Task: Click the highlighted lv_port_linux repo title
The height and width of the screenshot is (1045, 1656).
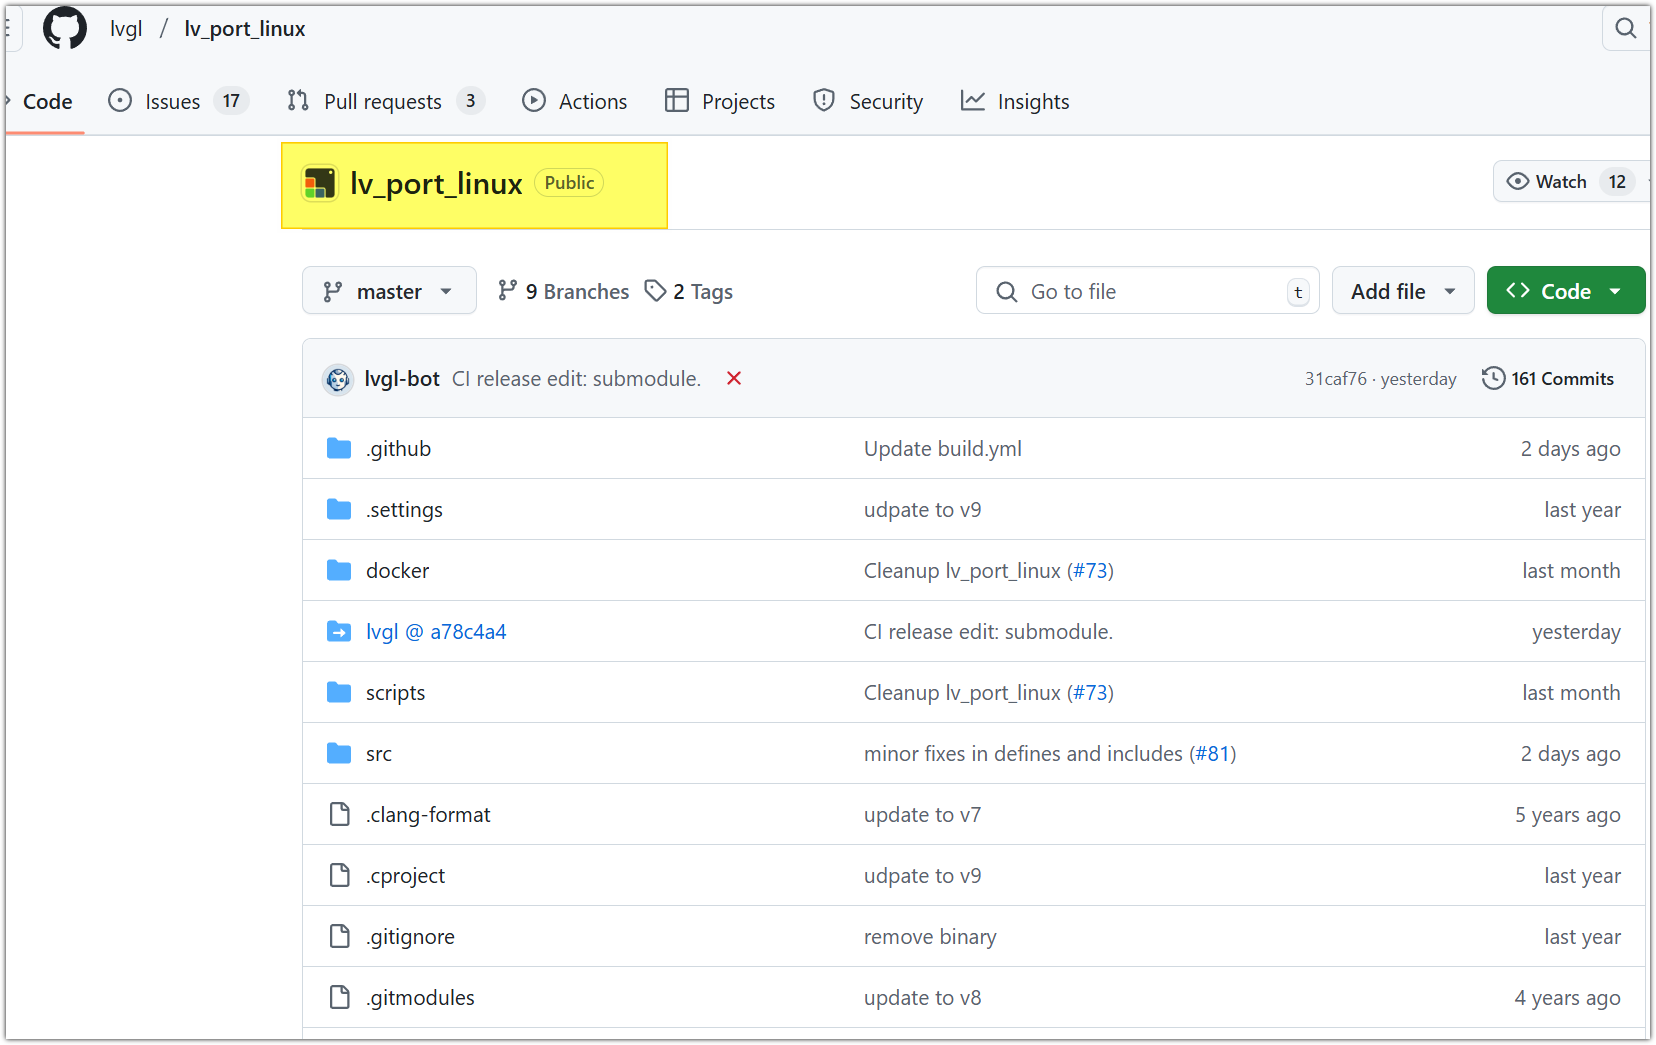Action: [x=436, y=183]
